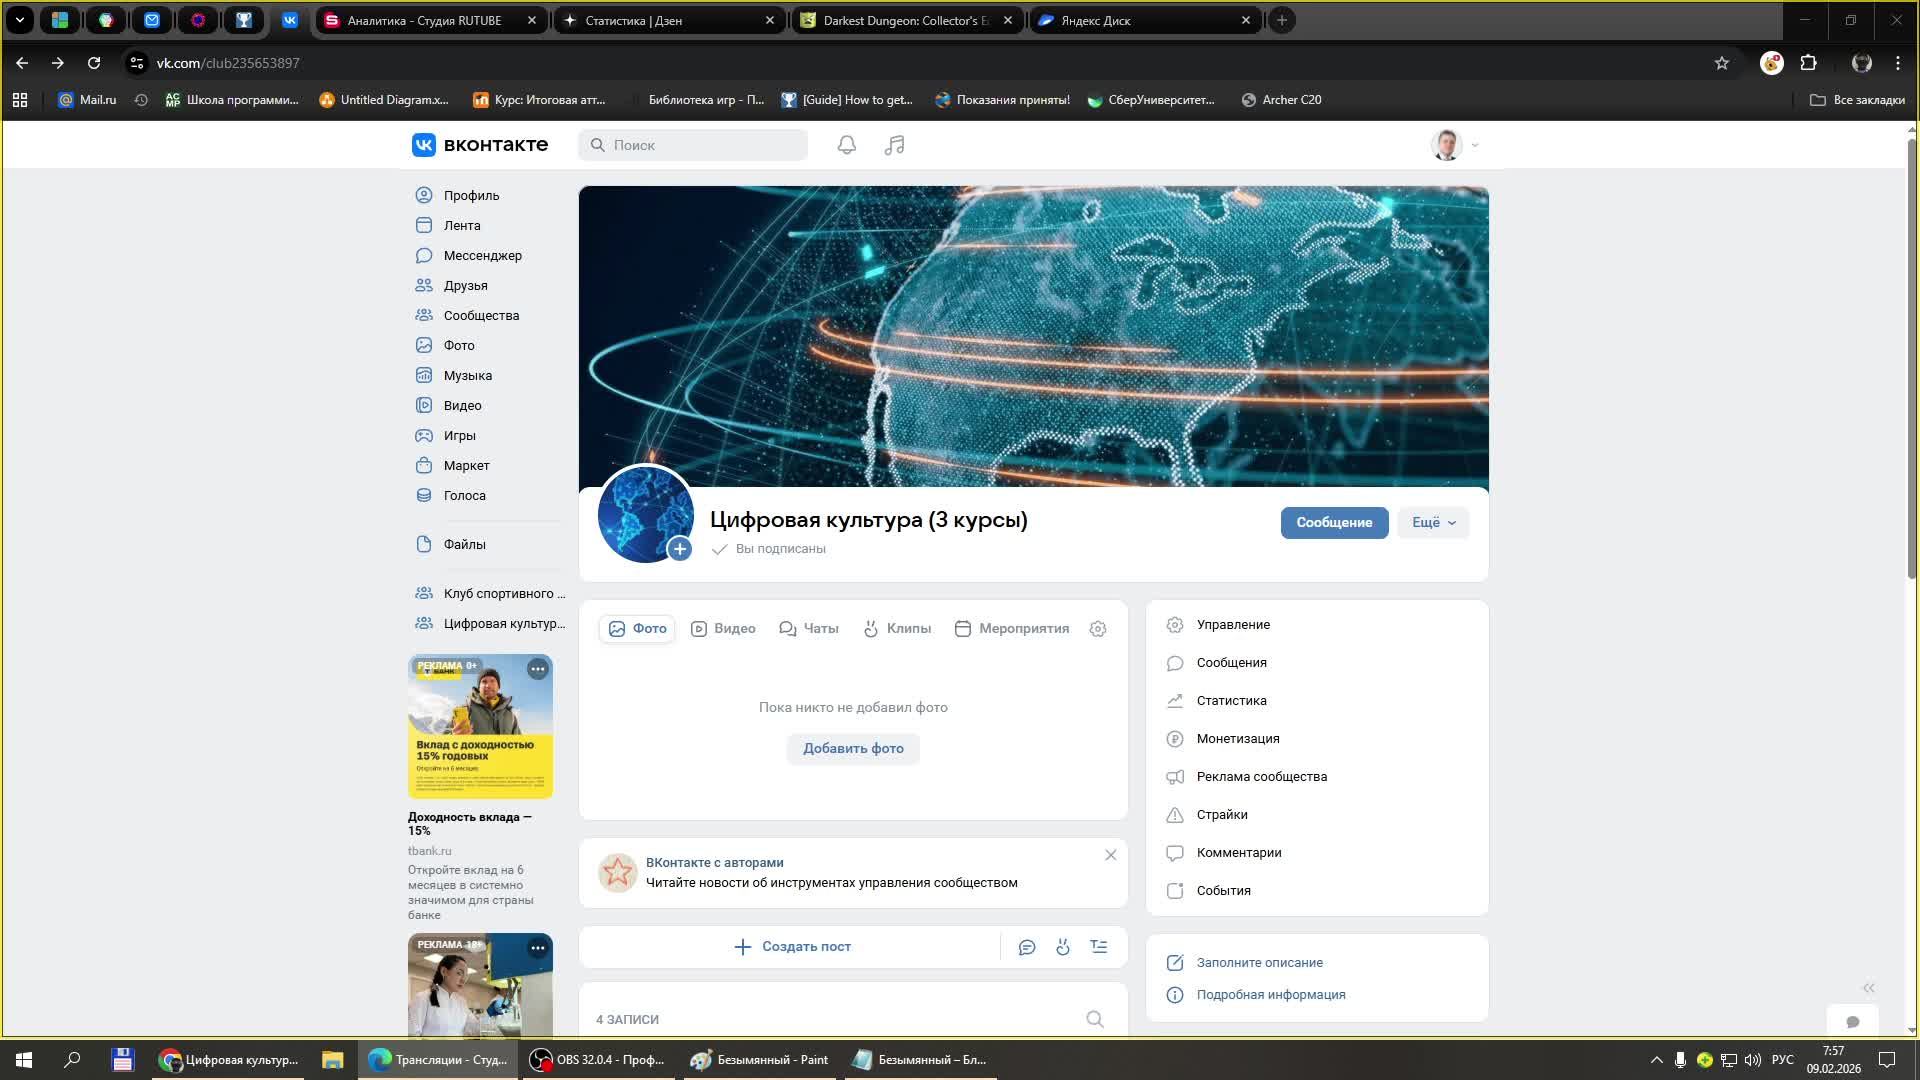The height and width of the screenshot is (1080, 1920).
Task: Switch to the Видео tab
Action: pyautogui.click(x=723, y=629)
